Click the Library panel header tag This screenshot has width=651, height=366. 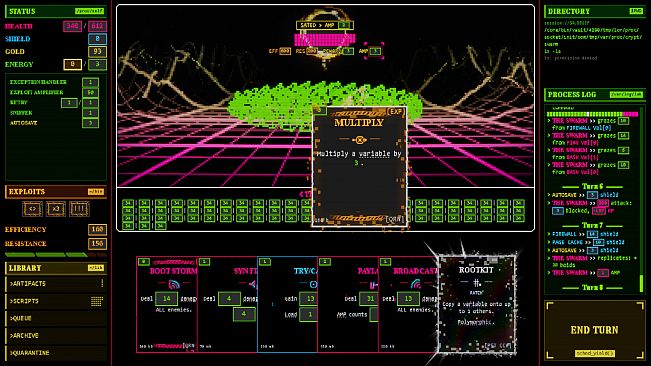pyautogui.click(x=96, y=268)
